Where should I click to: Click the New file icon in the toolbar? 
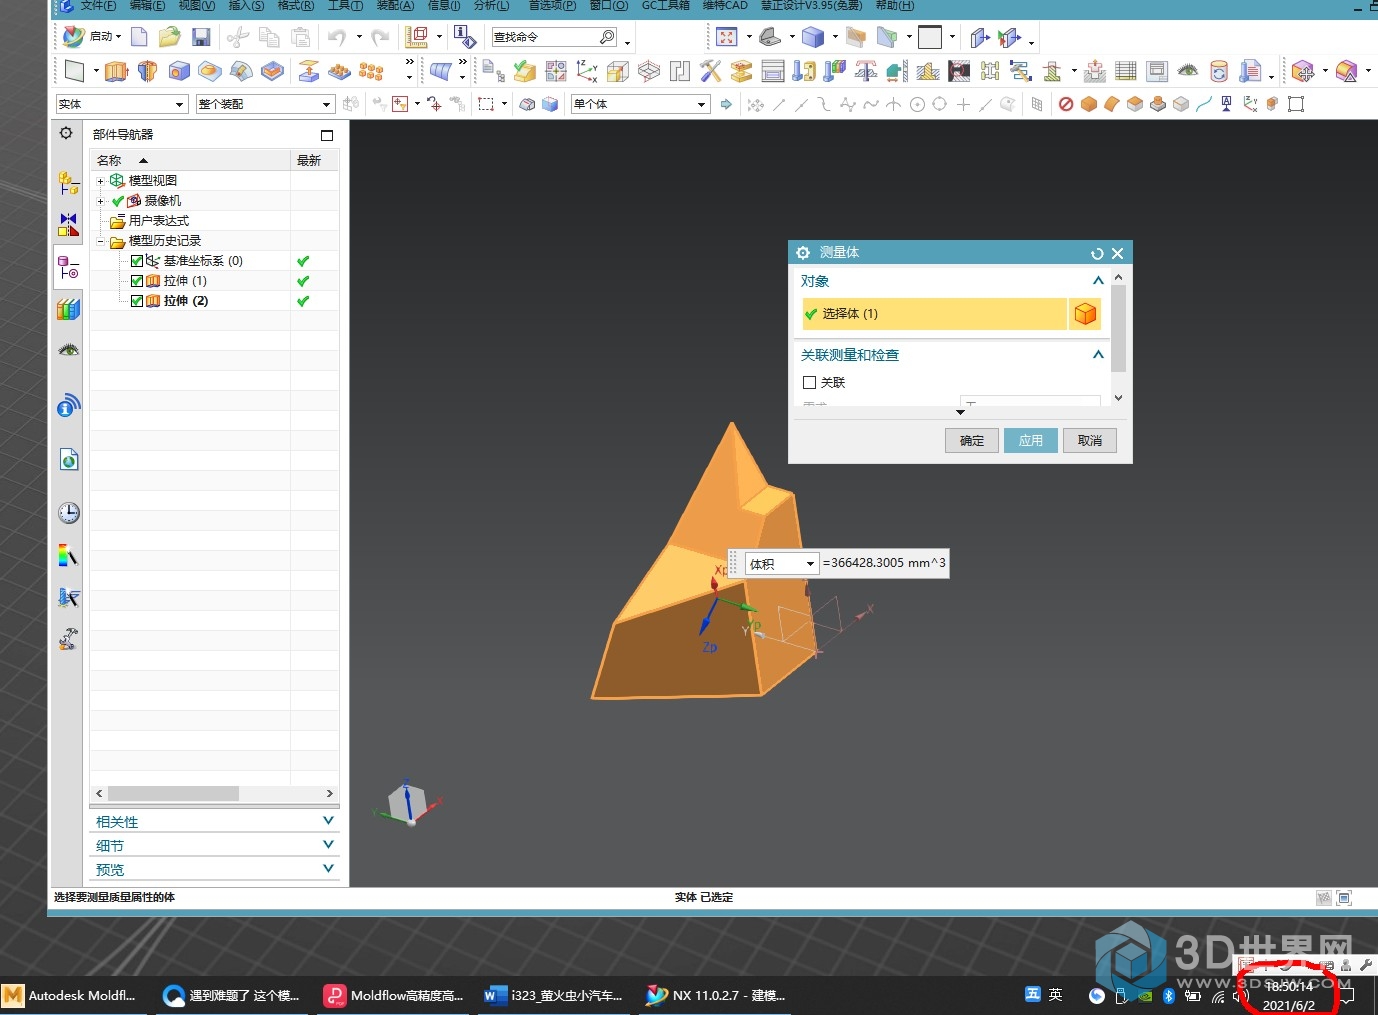pos(139,37)
